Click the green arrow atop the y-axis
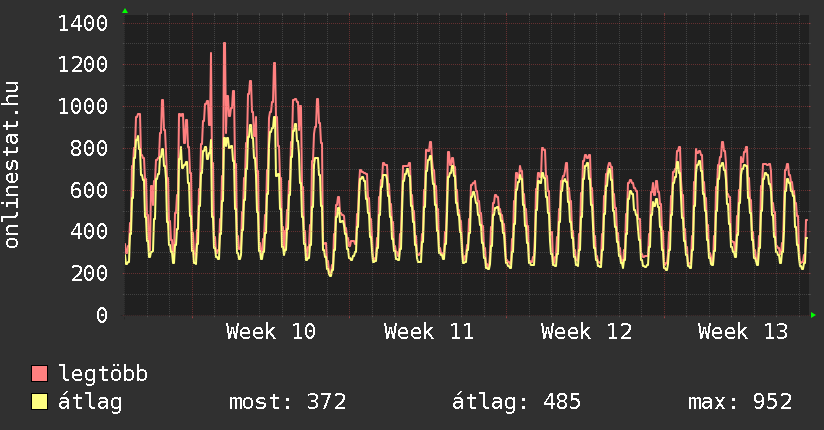The width and height of the screenshot is (824, 430). [124, 11]
